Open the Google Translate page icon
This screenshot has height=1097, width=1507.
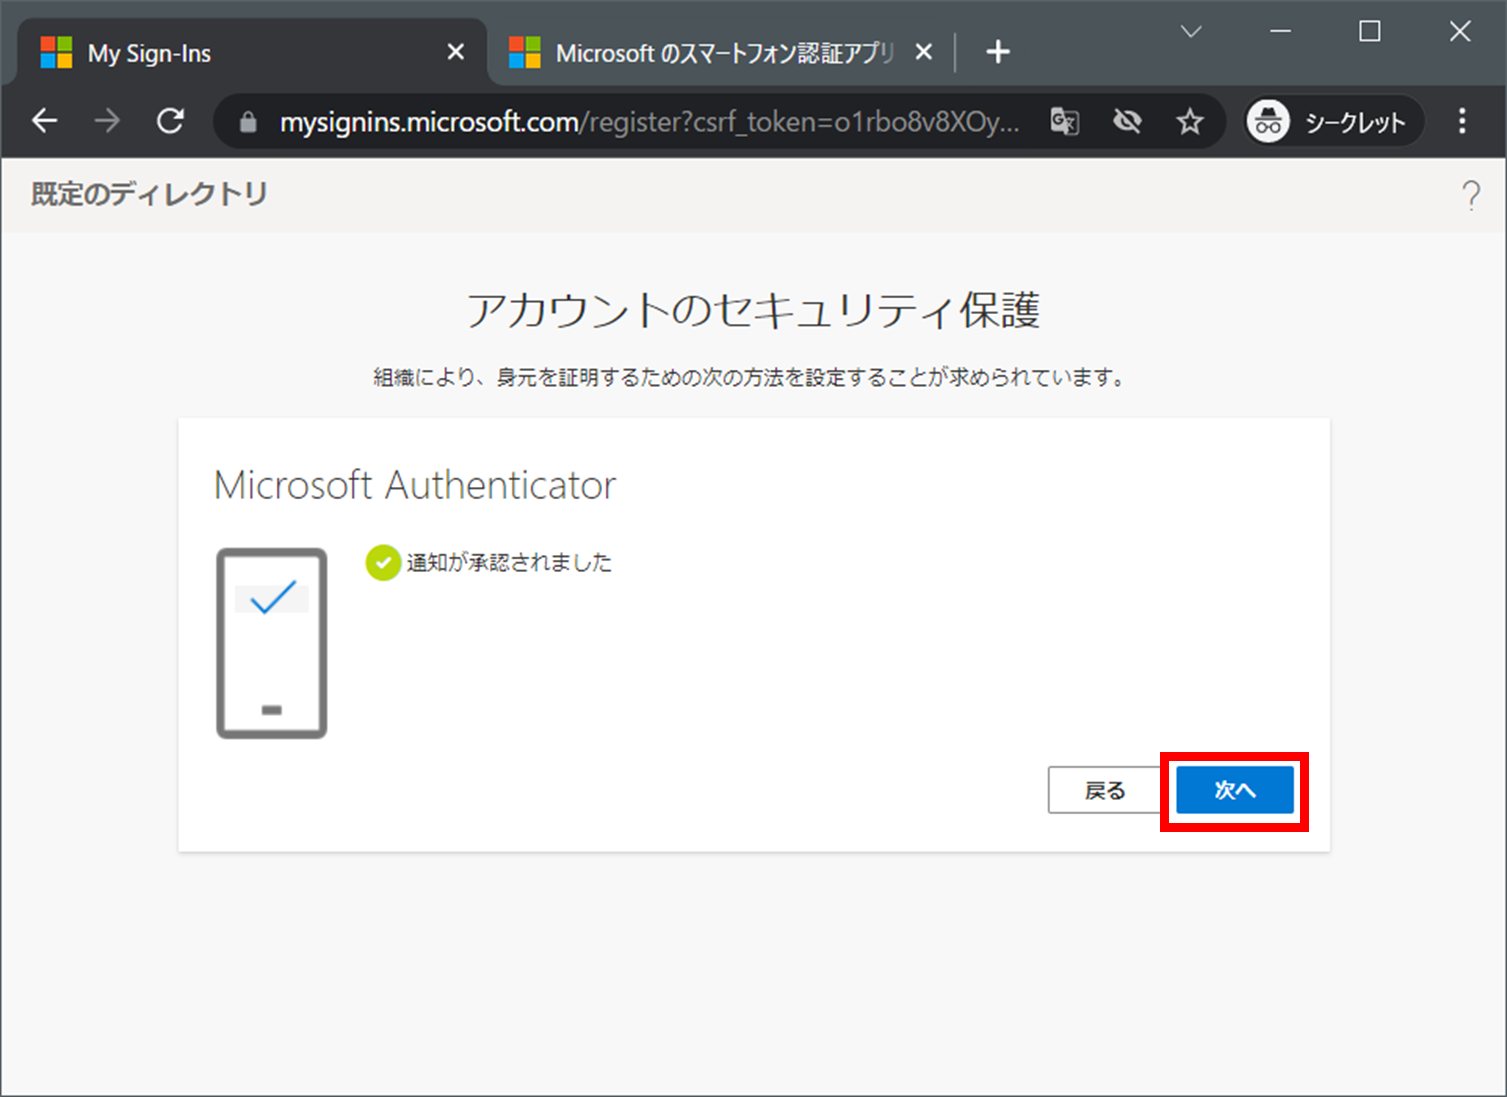pos(1064,122)
